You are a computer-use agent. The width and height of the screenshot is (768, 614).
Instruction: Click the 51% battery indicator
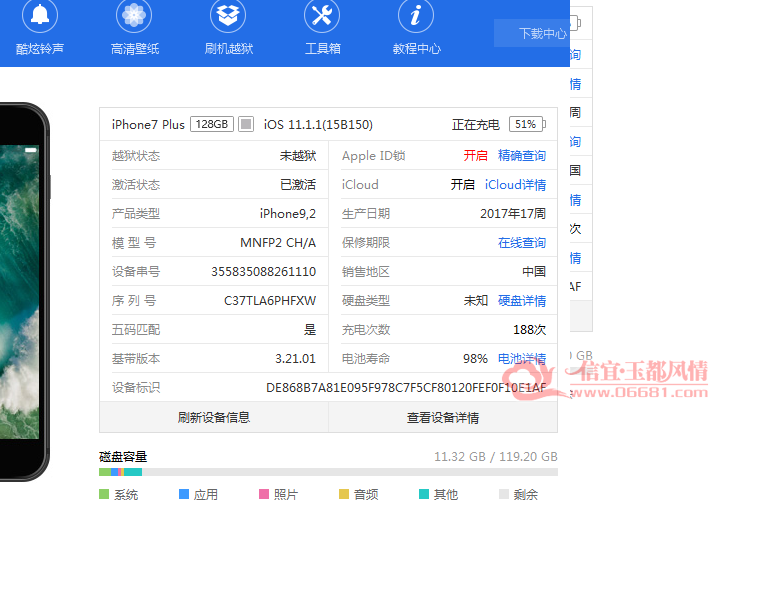click(527, 124)
